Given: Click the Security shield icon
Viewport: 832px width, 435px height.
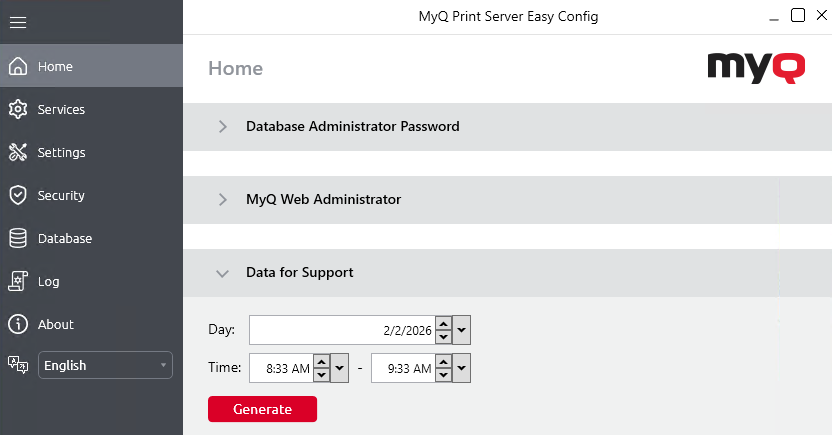Looking at the screenshot, I should (x=17, y=196).
